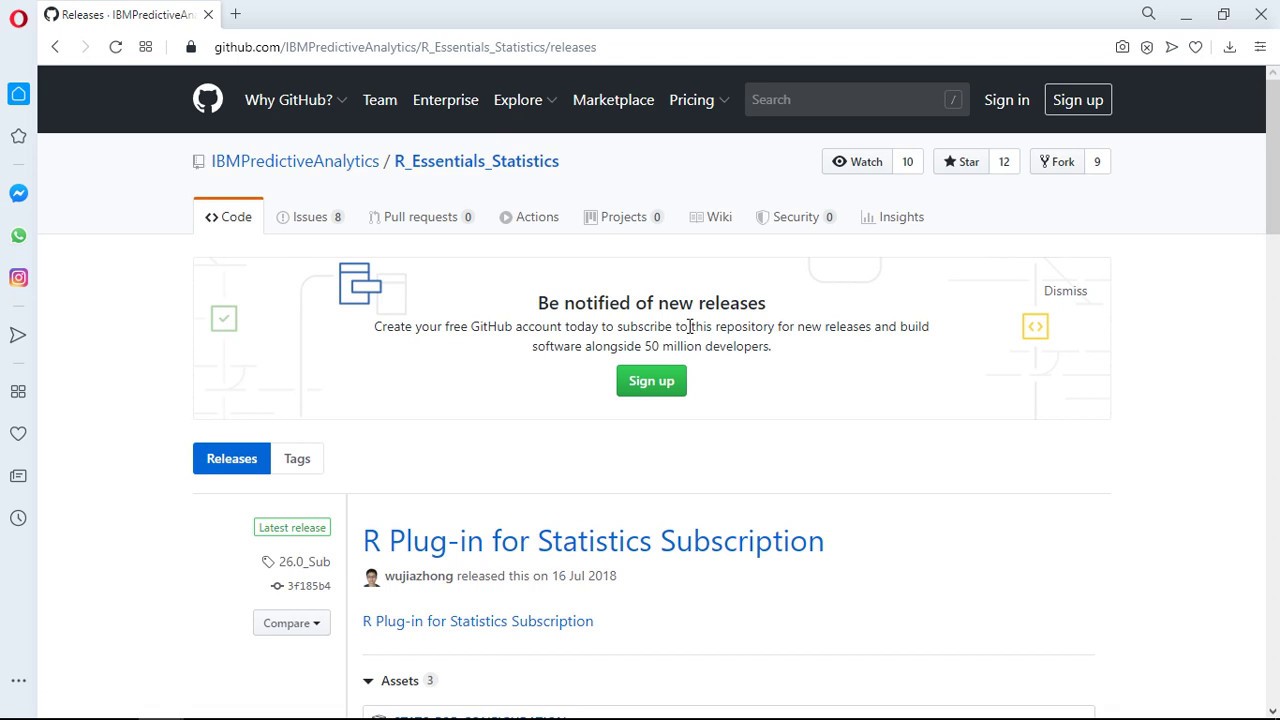Open sidebar three-dots setup
1280x720 pixels.
coord(18,681)
